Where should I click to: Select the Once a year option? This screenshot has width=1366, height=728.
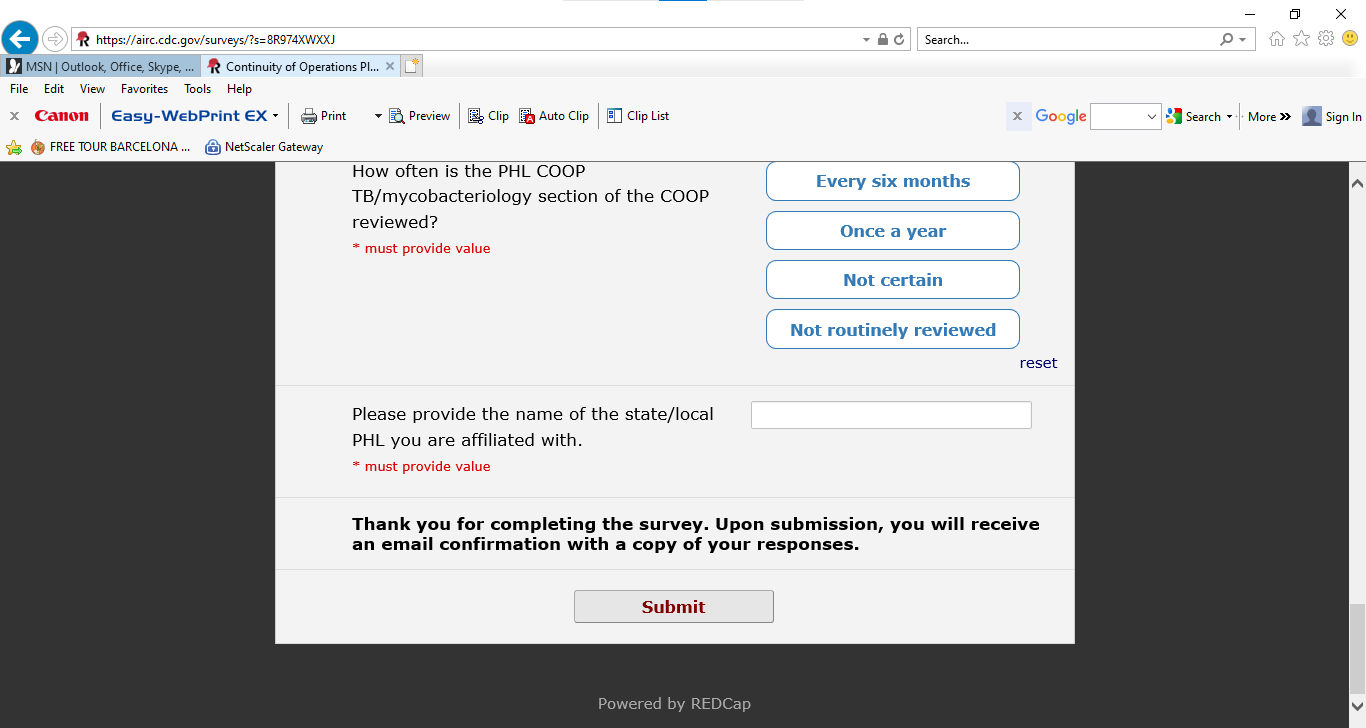point(893,231)
